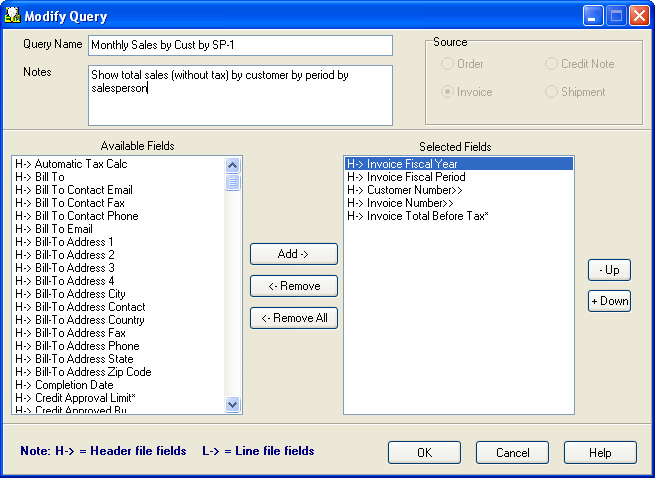
Task: Click the Query Name text field
Action: [x=240, y=45]
